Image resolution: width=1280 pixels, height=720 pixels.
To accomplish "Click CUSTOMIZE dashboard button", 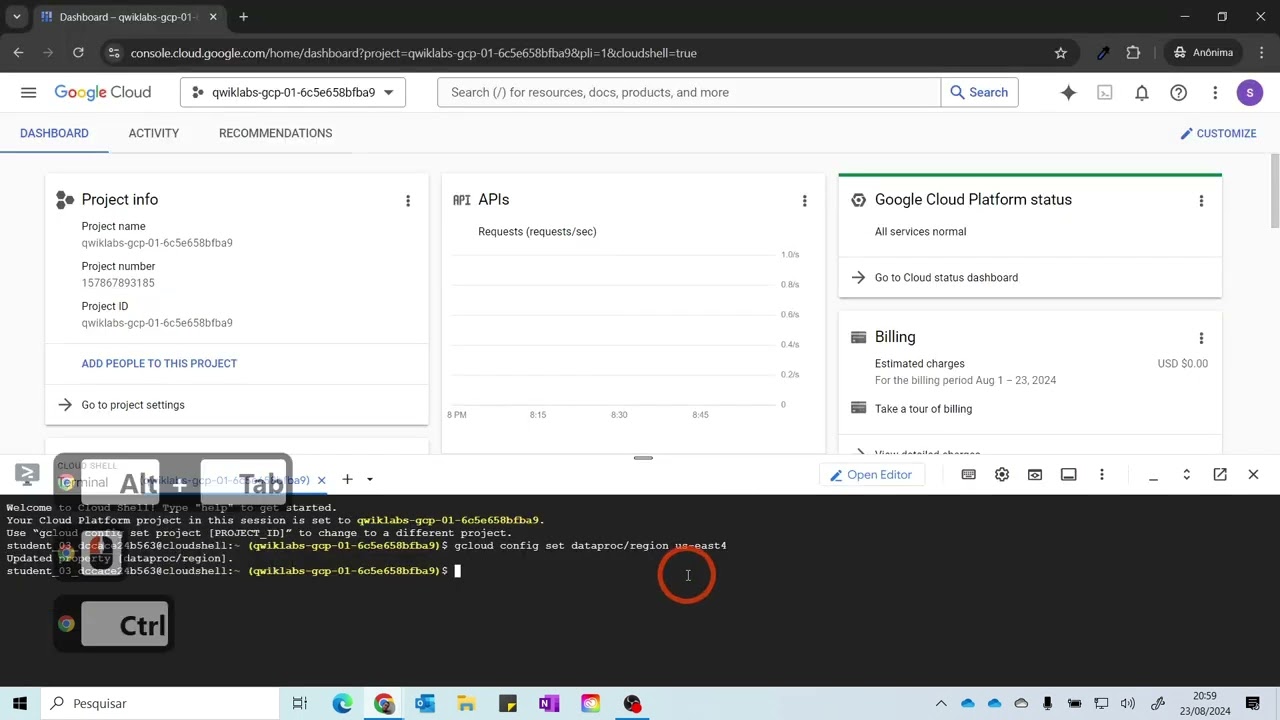I will point(1218,133).
